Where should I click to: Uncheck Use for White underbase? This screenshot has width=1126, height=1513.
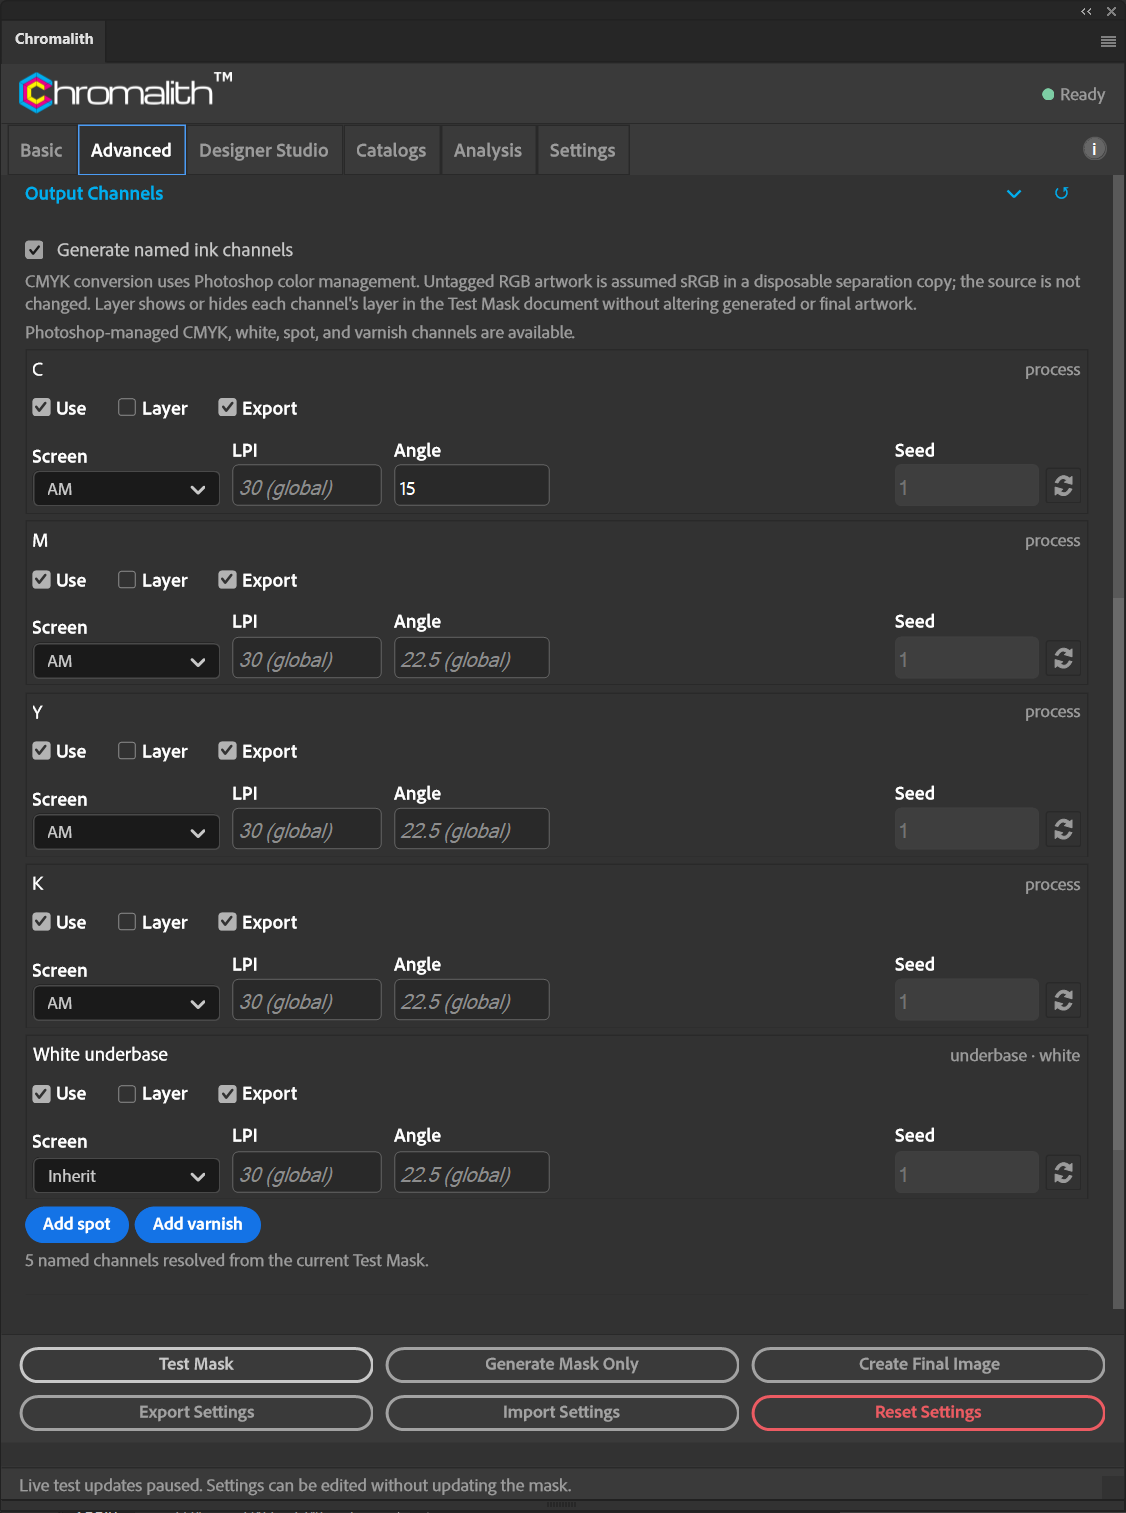(41, 1093)
